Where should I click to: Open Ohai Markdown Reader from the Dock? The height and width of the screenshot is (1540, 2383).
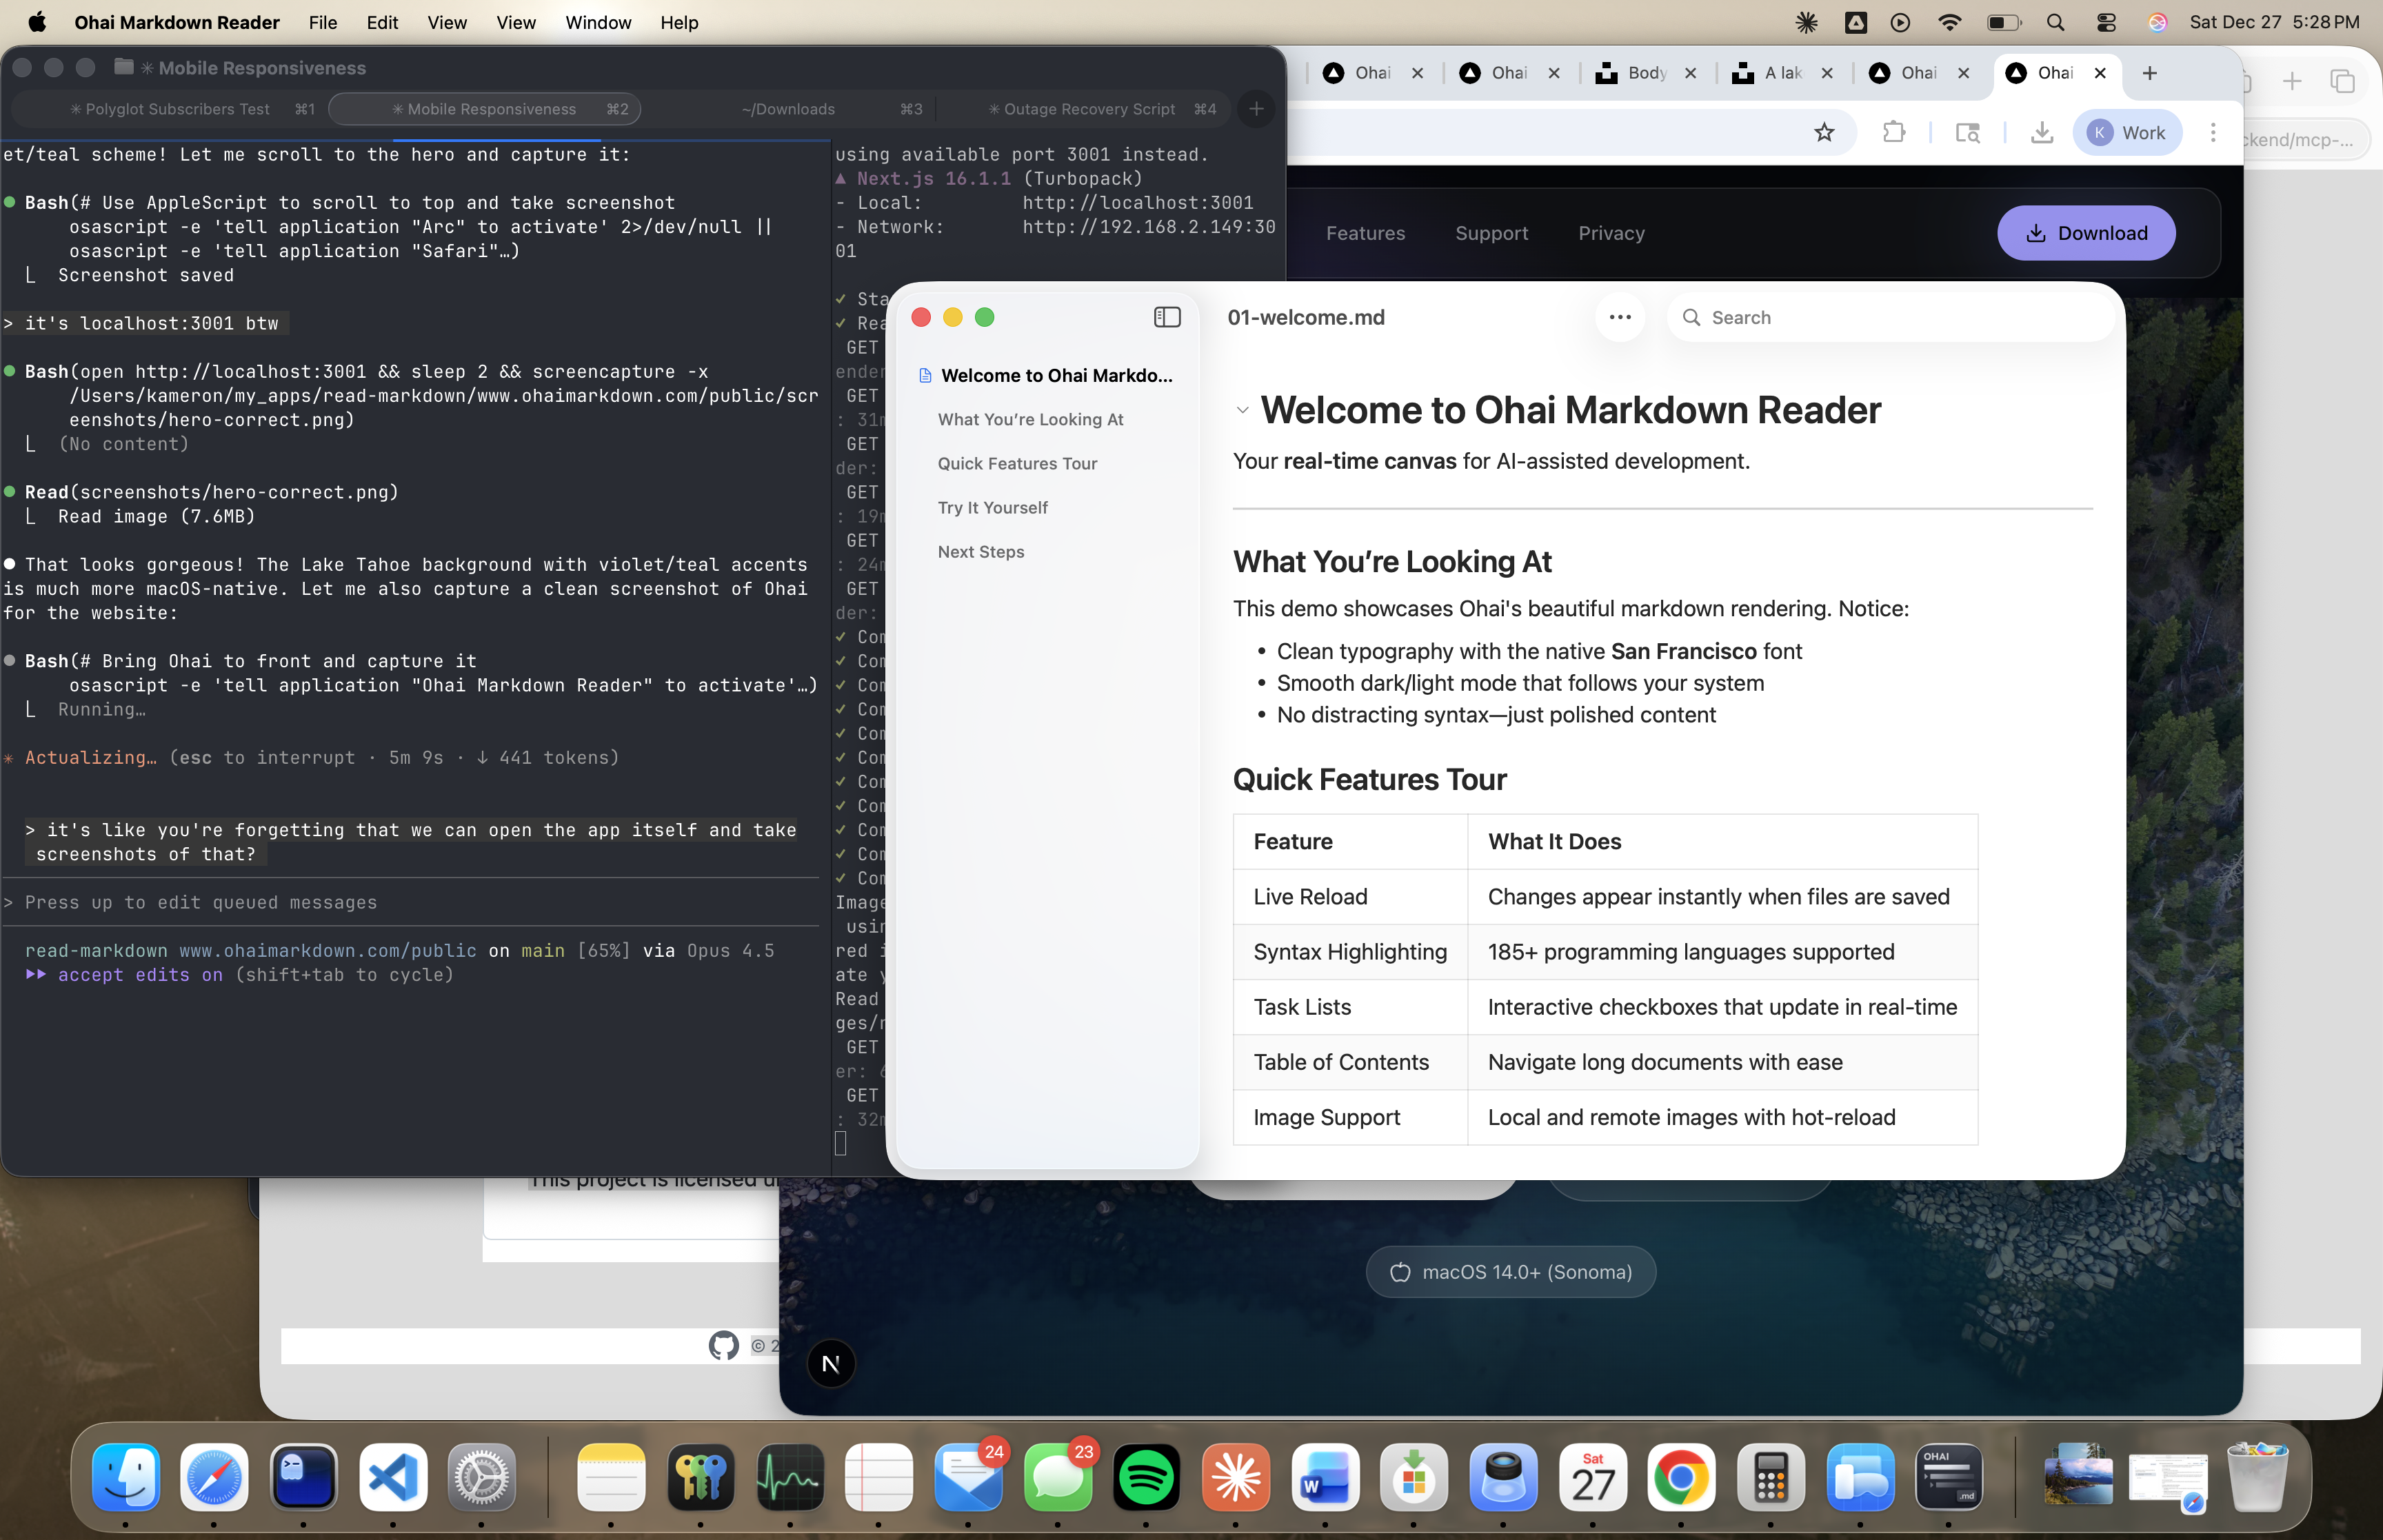(1949, 1478)
